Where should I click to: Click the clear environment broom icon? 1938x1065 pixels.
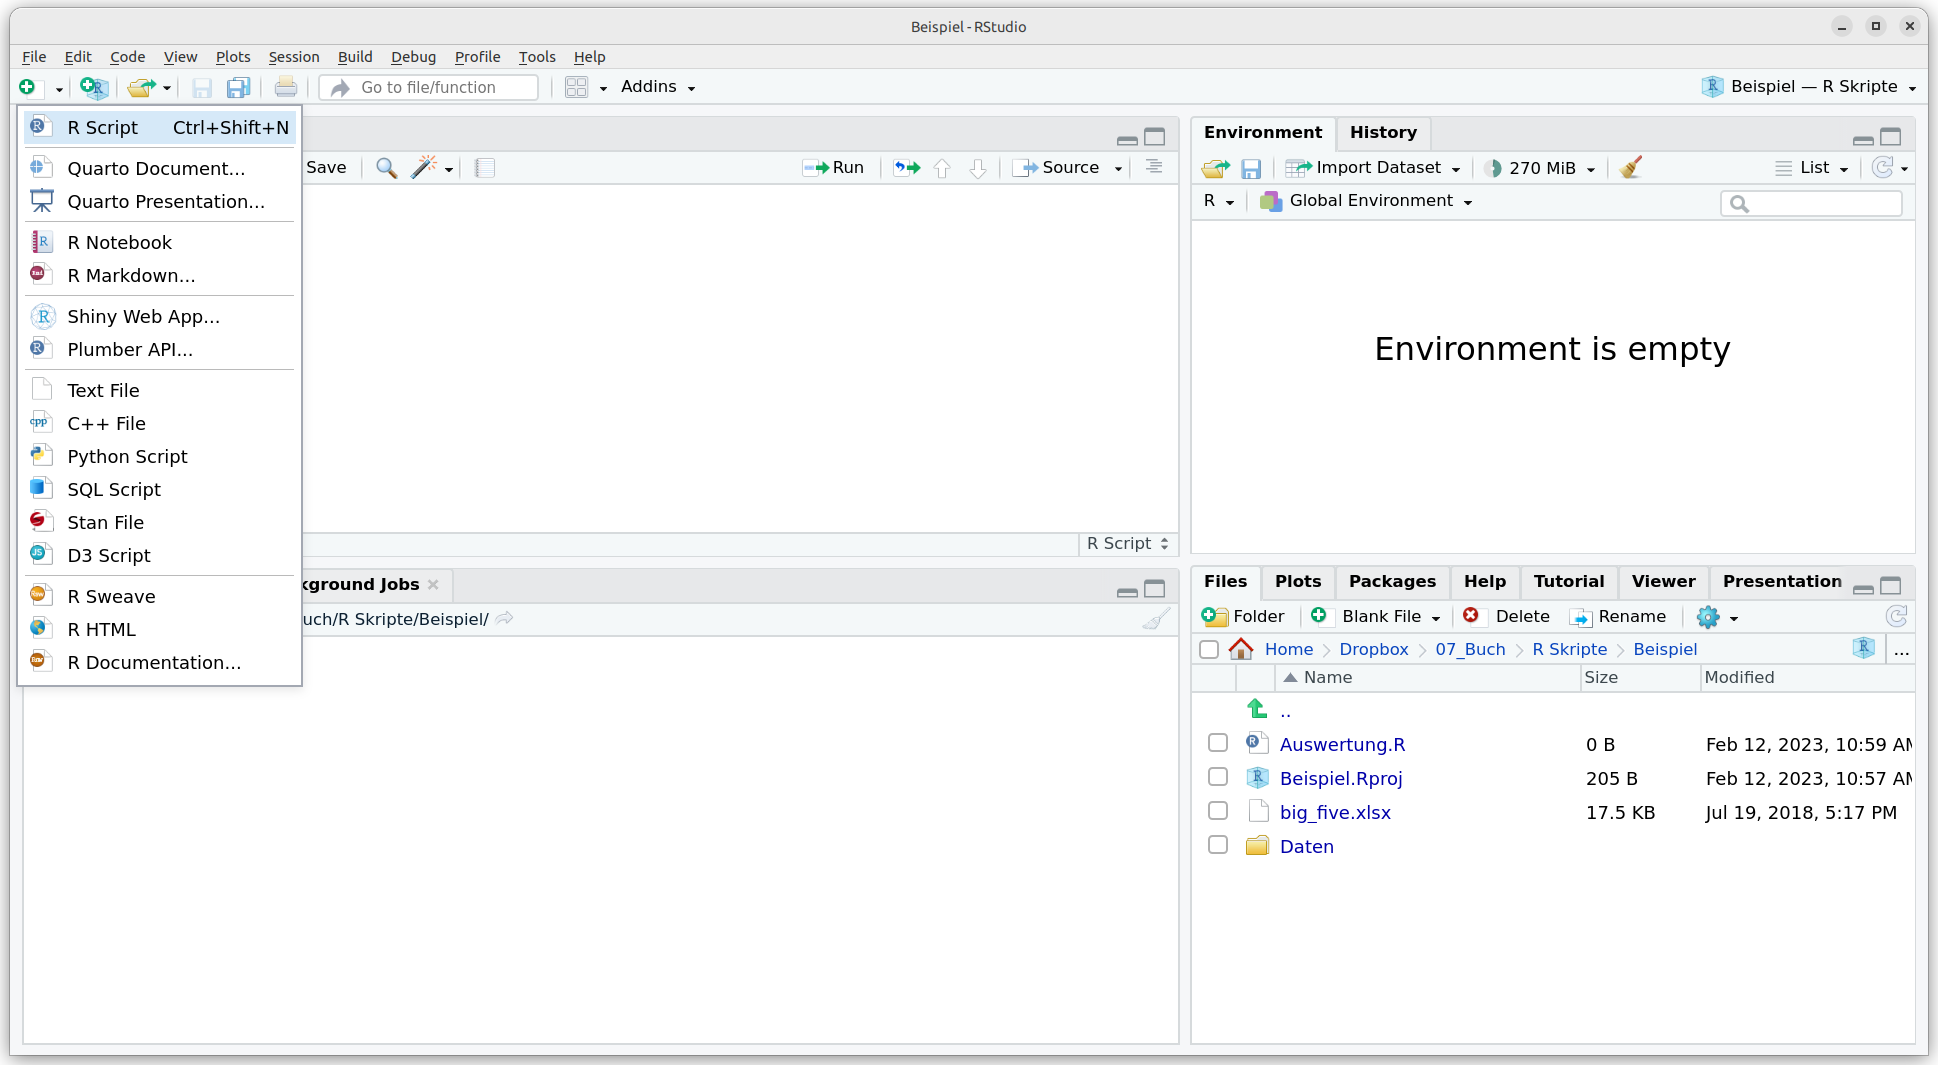[1631, 167]
